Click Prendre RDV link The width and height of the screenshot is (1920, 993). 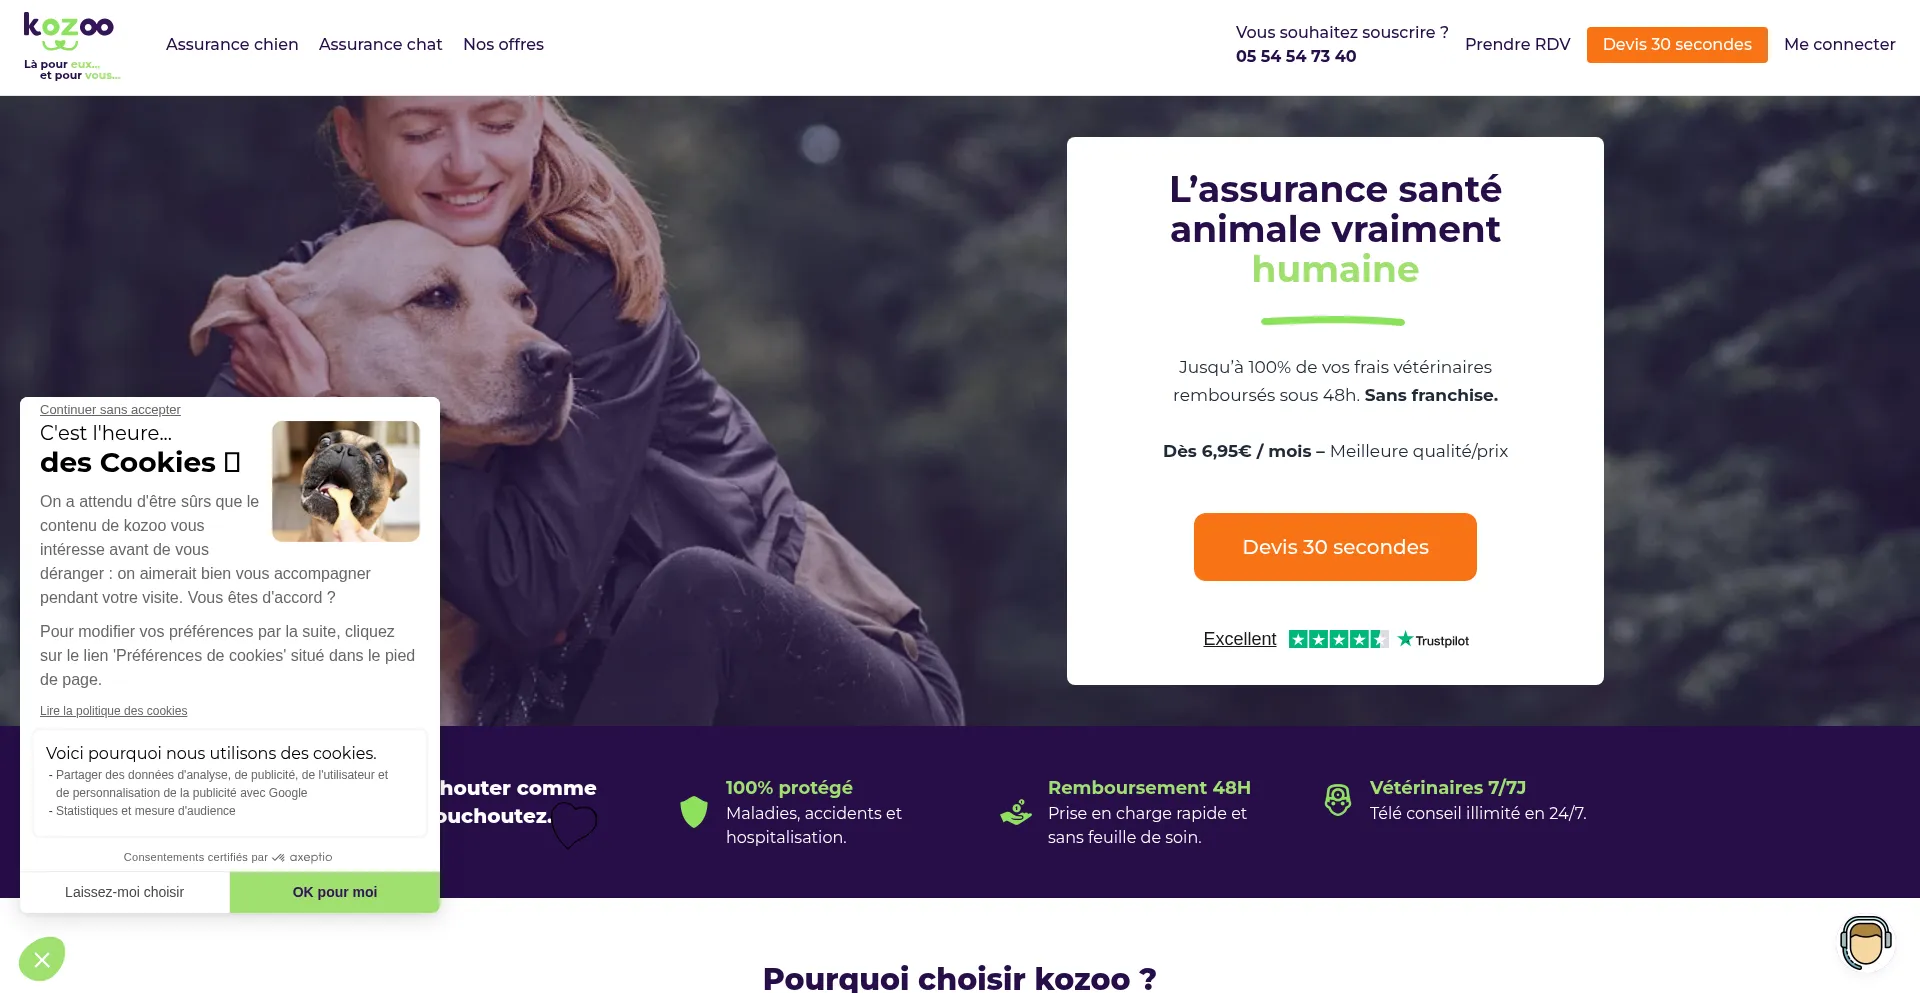tap(1517, 44)
